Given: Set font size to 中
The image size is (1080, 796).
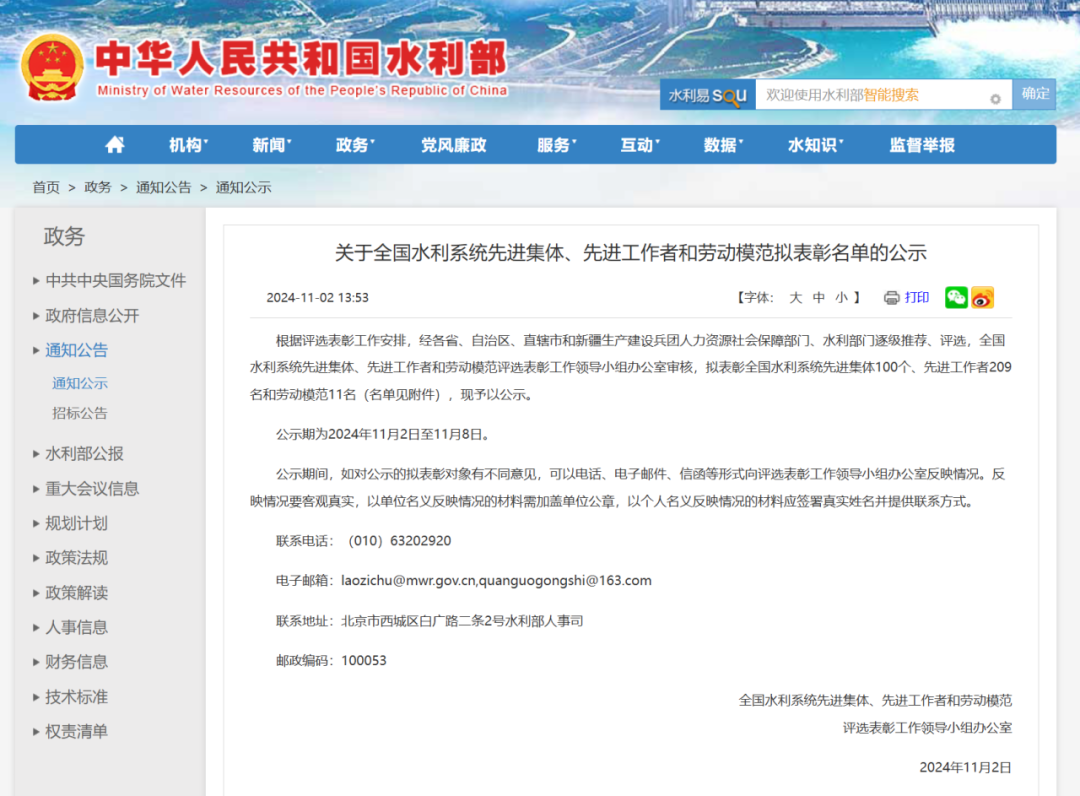Looking at the screenshot, I should click(819, 297).
